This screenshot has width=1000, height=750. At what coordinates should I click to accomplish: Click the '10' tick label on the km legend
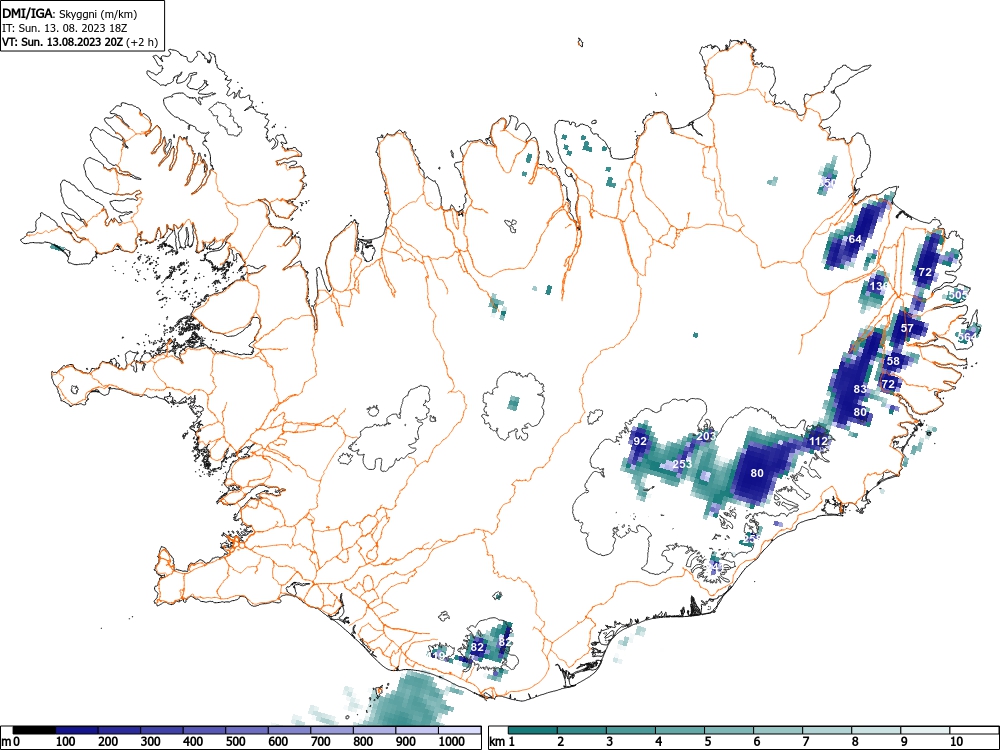coord(955,742)
